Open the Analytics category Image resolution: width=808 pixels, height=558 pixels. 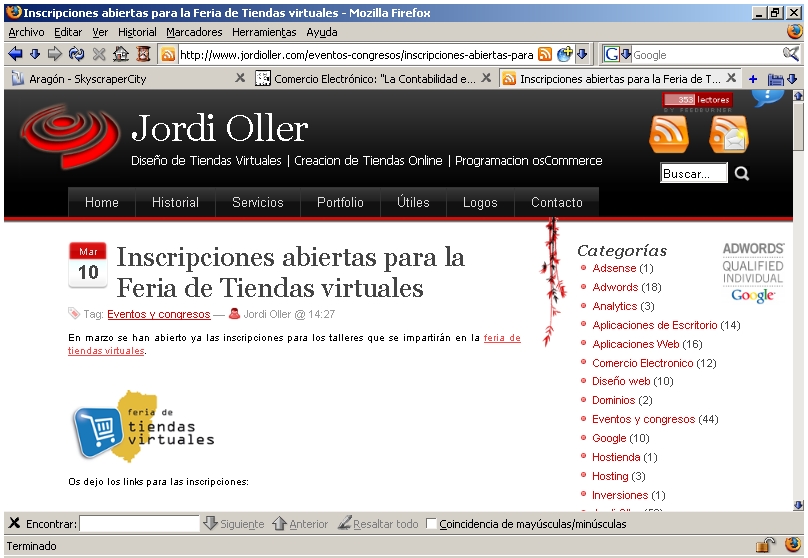[x=615, y=306]
